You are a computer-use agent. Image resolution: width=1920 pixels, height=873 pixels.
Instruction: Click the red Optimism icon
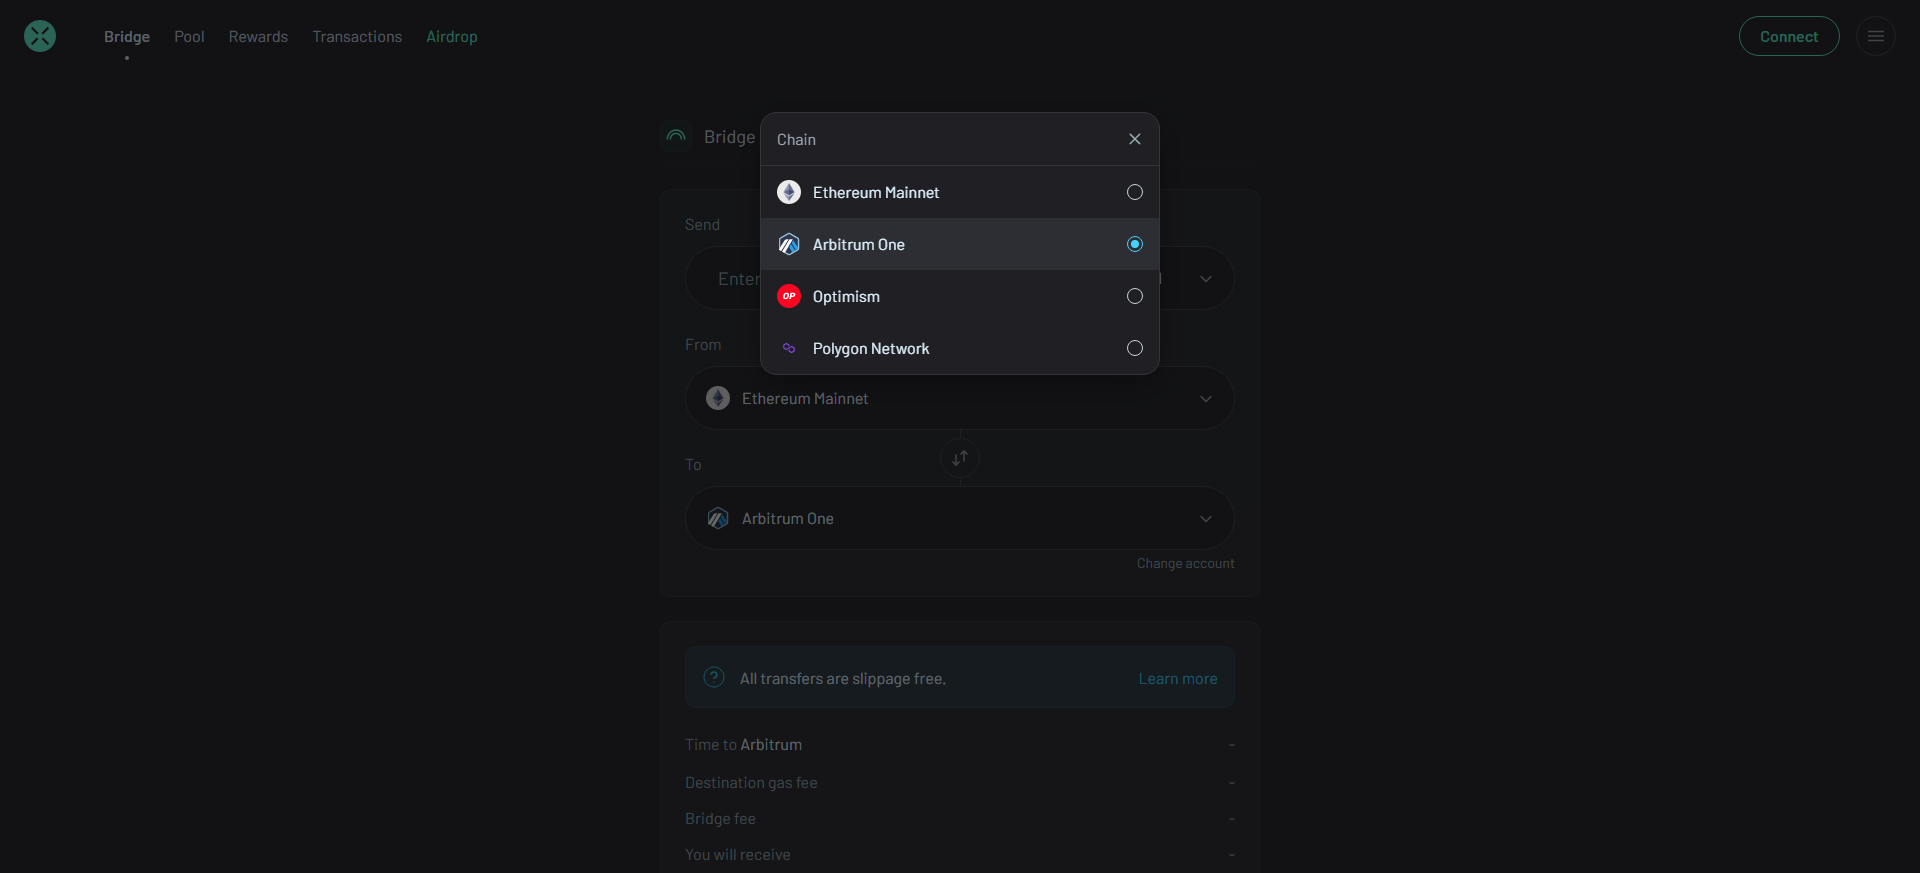coord(789,296)
